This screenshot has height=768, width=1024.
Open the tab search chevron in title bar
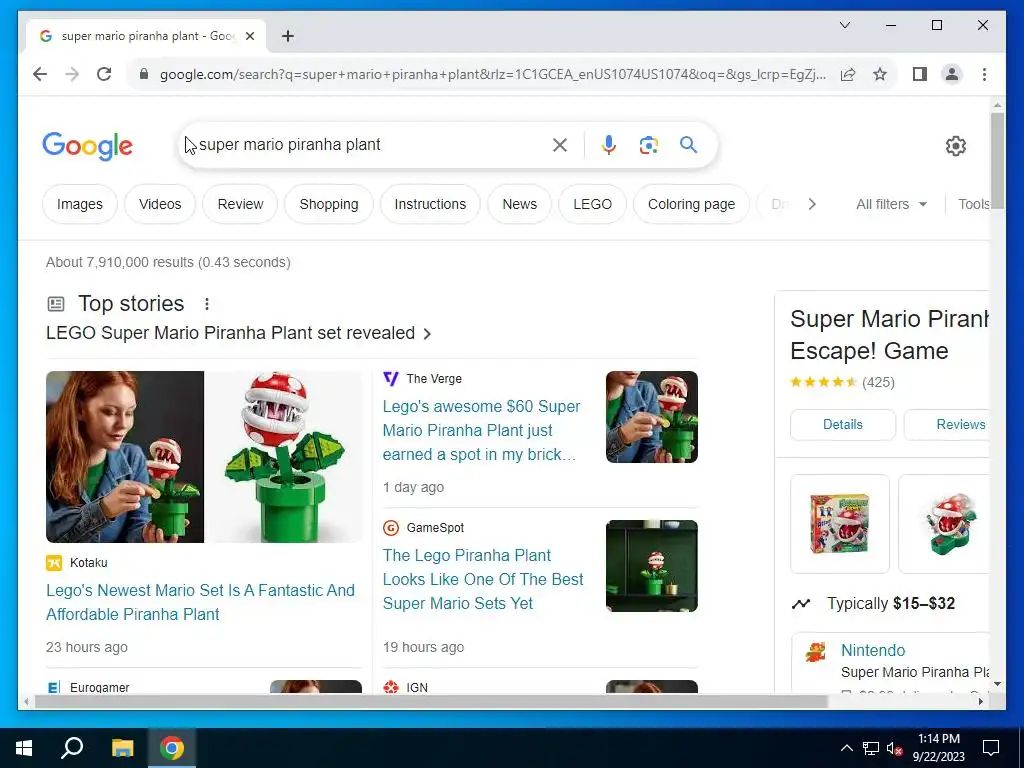coord(844,25)
